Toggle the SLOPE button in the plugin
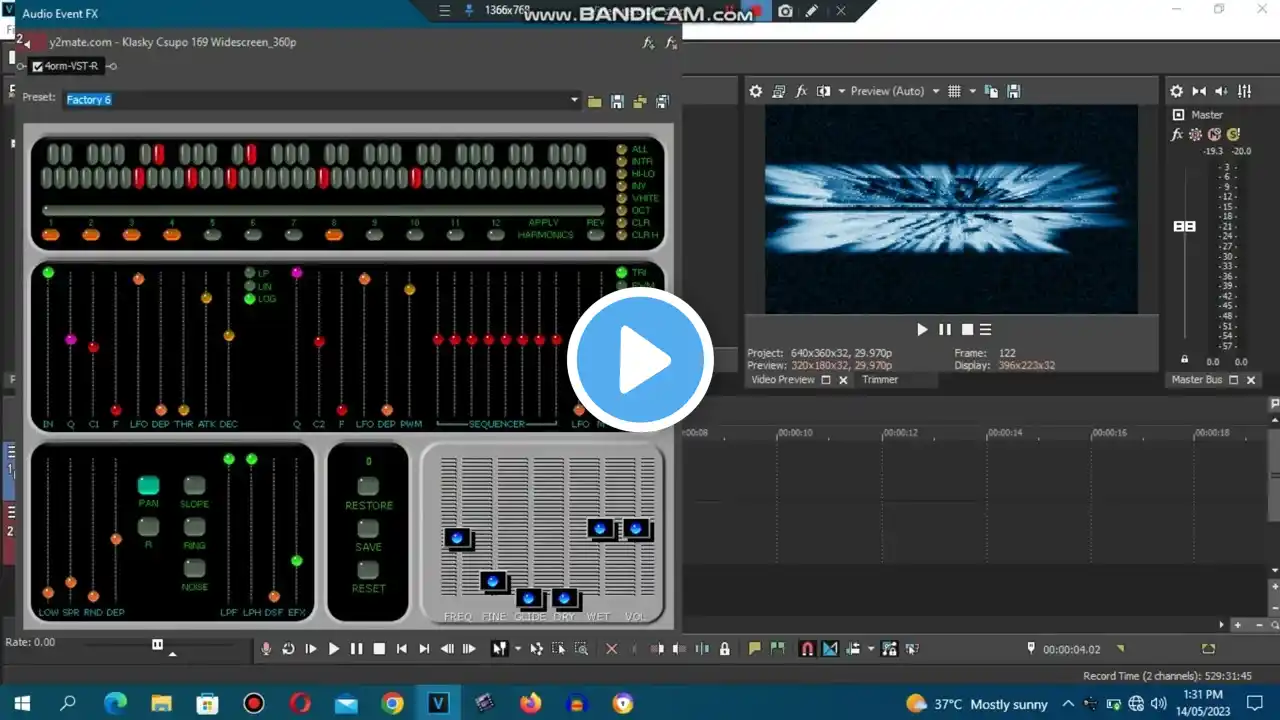Screen dimensions: 1280x720 tap(194, 485)
